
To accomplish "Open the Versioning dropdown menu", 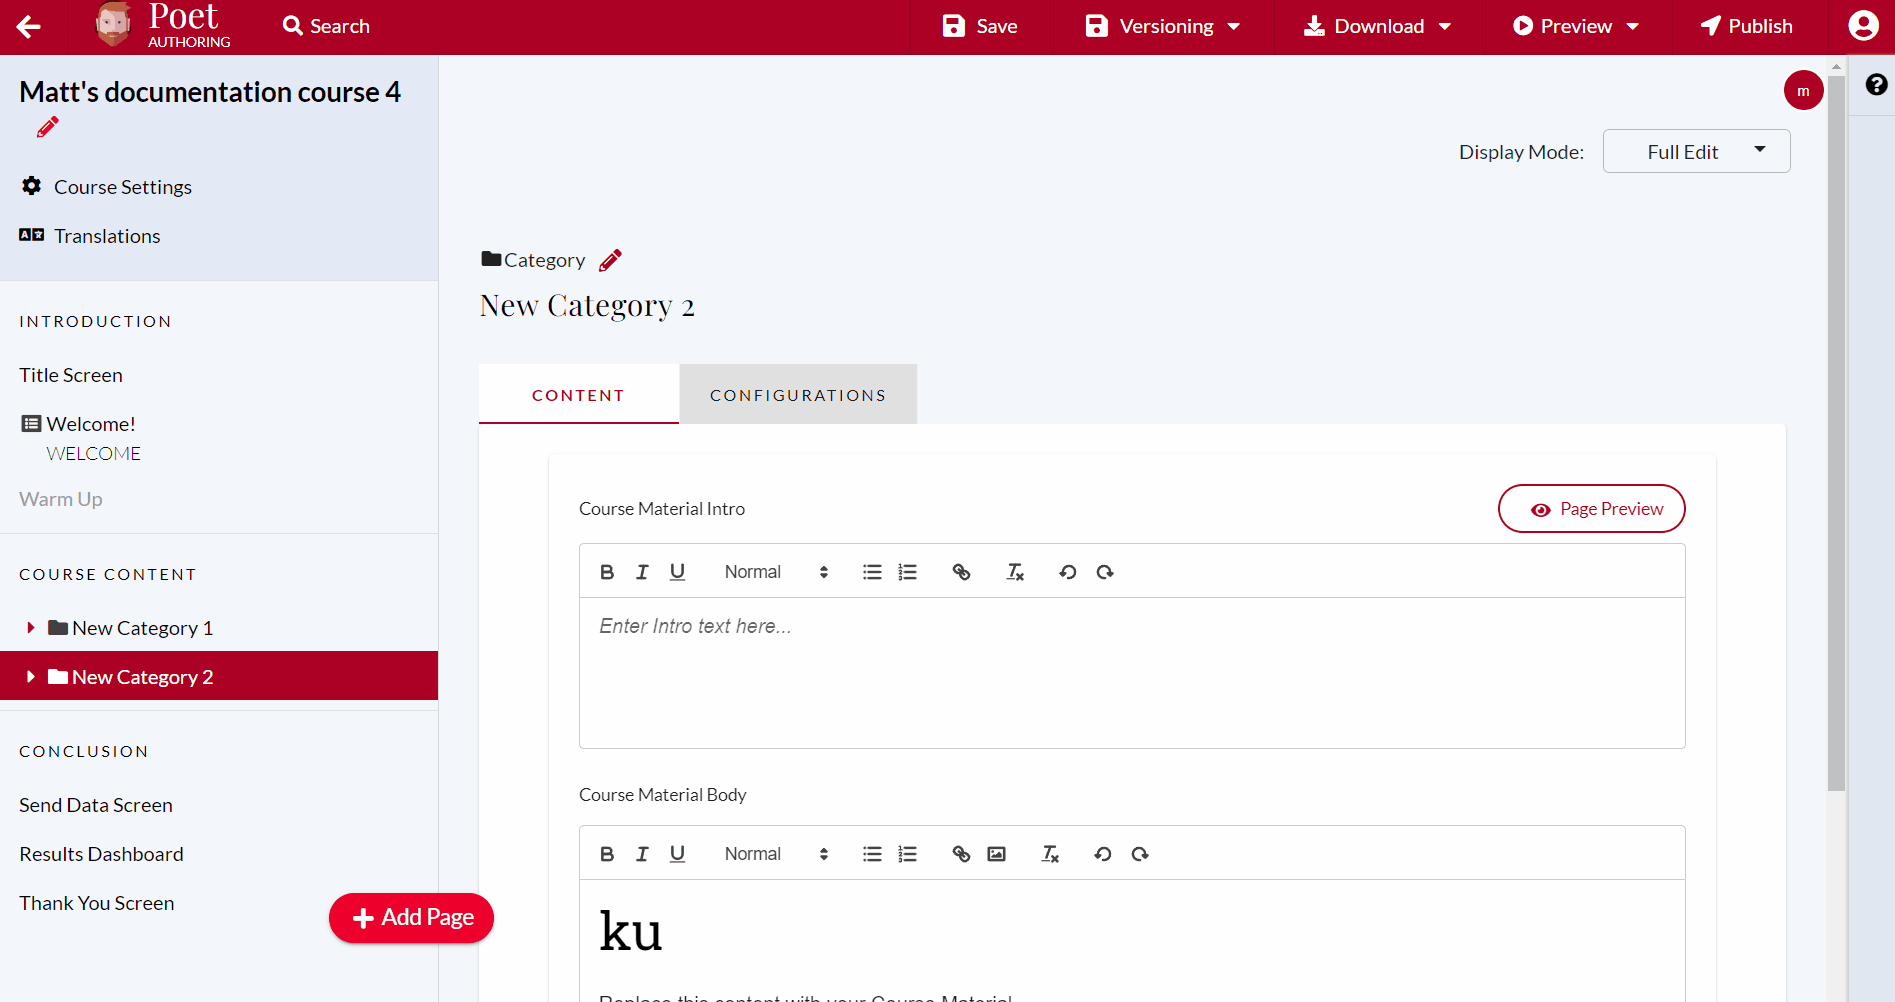I will [x=1162, y=26].
